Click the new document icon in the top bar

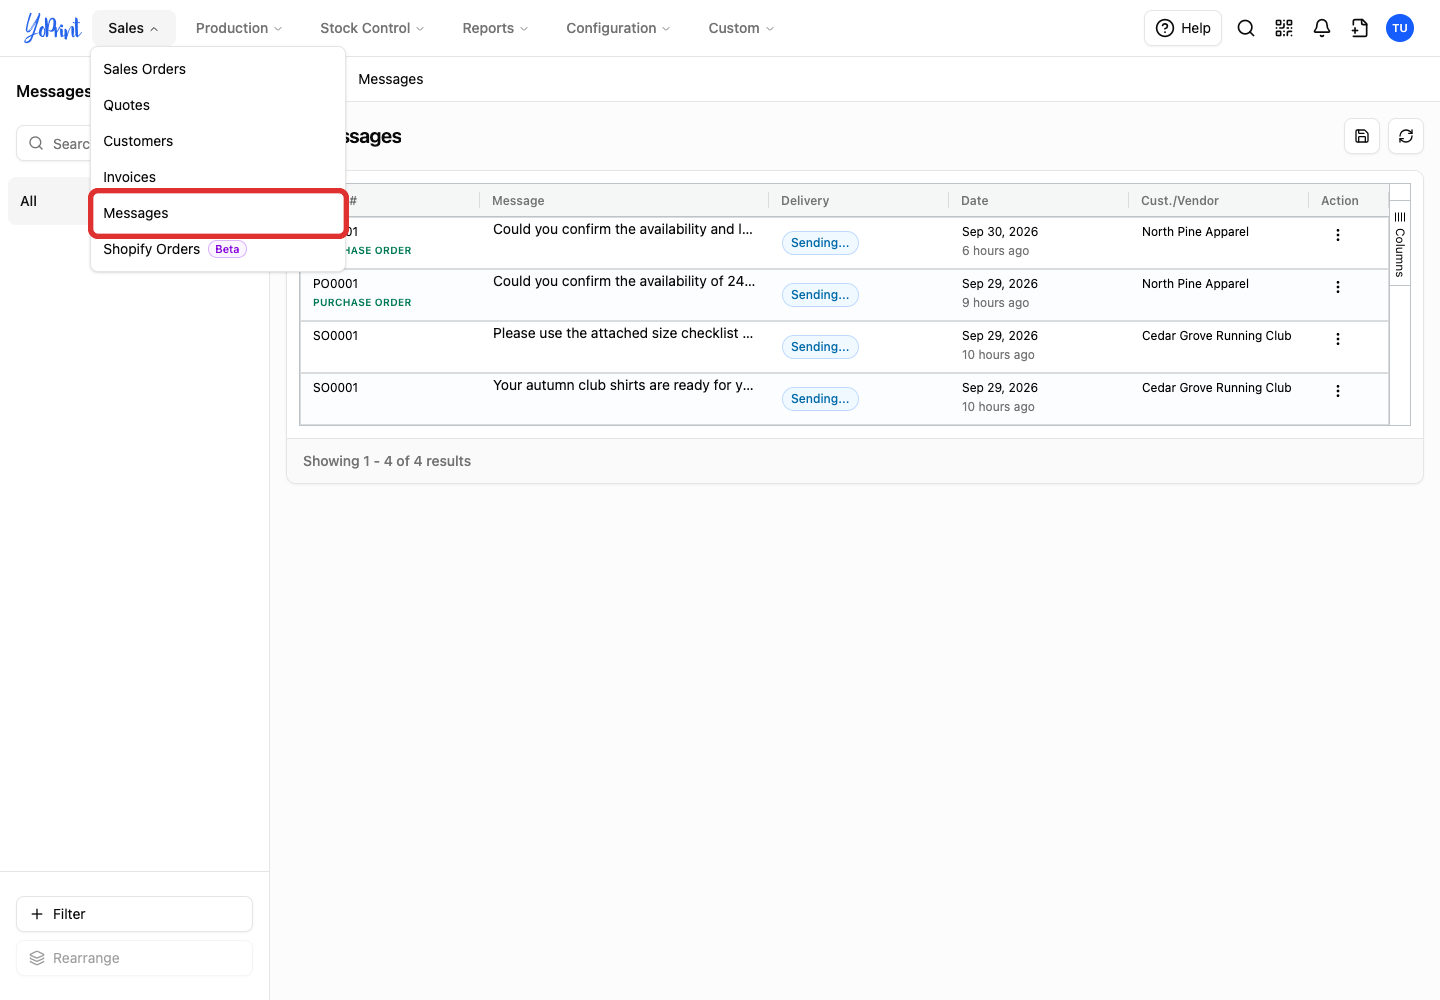(x=1360, y=28)
